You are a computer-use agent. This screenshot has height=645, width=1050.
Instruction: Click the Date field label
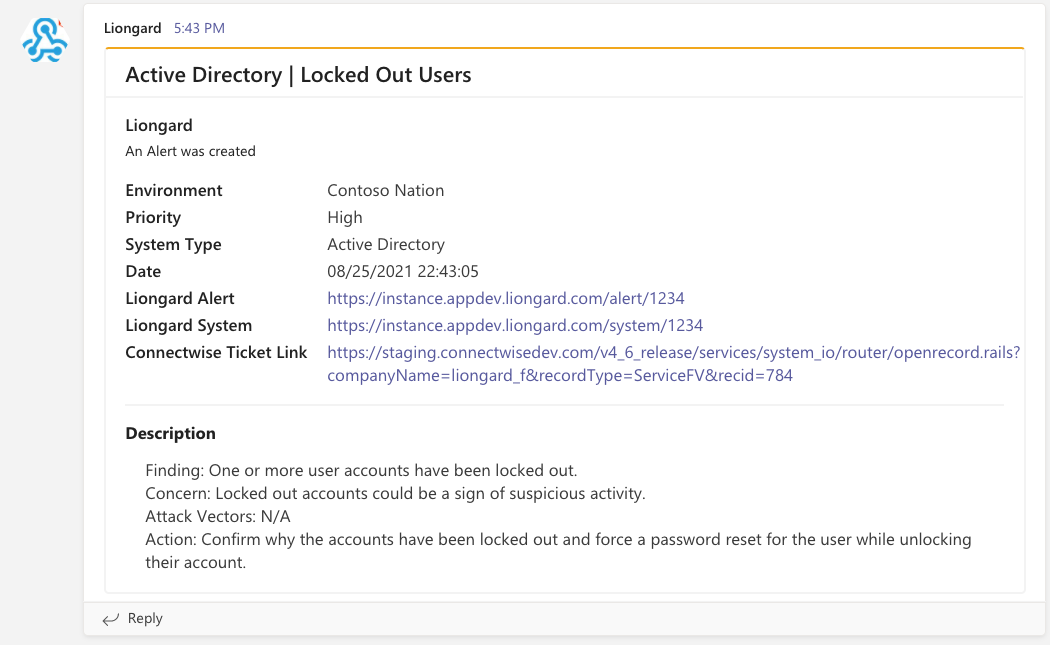tap(143, 271)
